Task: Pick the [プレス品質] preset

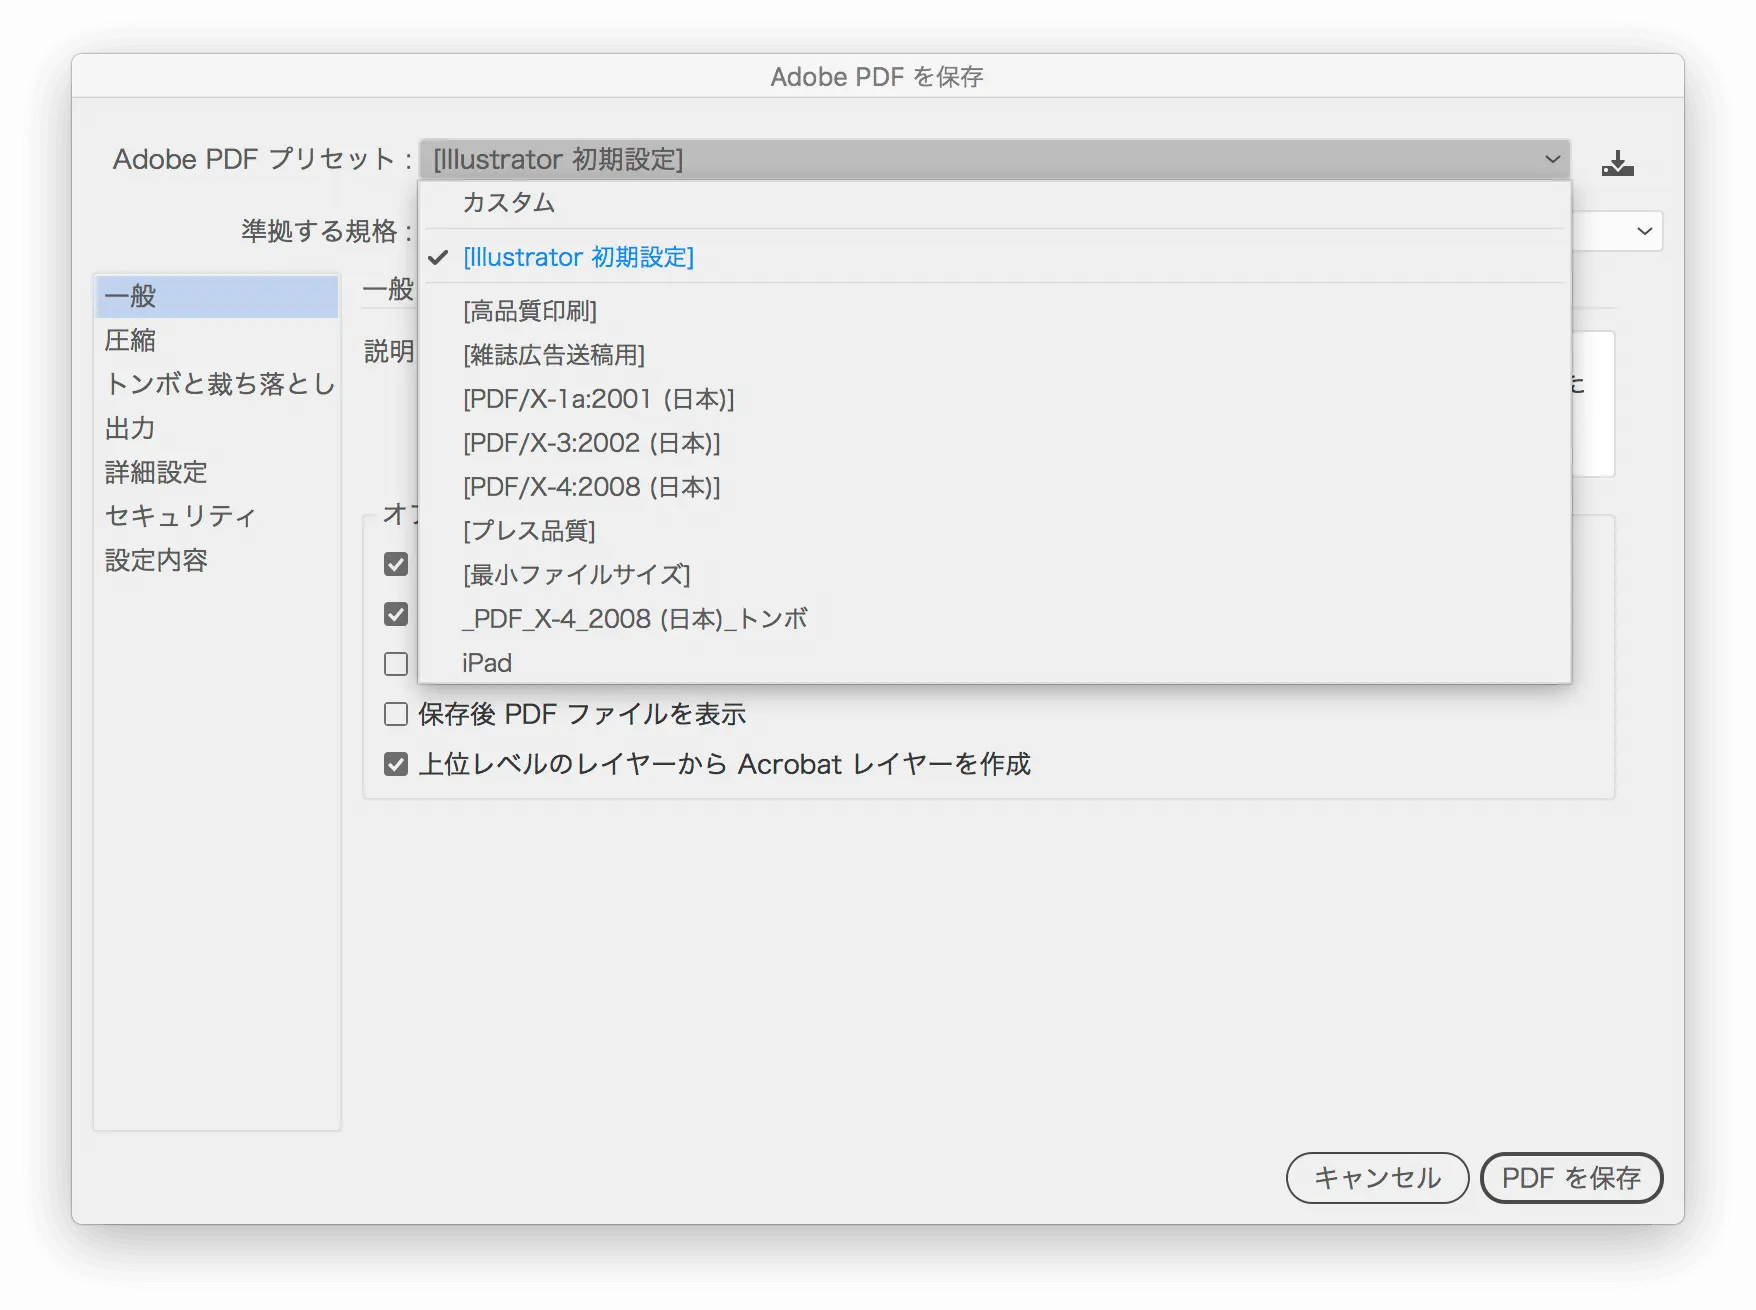Action: coord(995,531)
